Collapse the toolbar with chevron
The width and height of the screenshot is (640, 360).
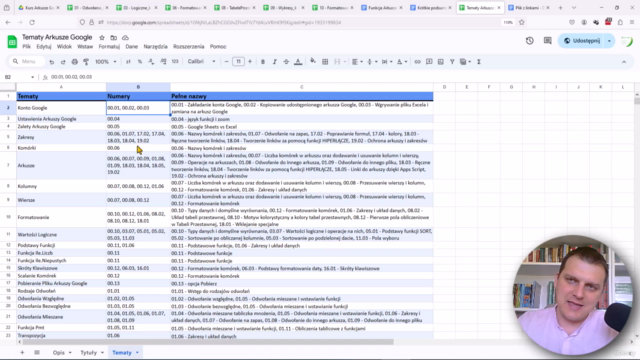pos(624,62)
